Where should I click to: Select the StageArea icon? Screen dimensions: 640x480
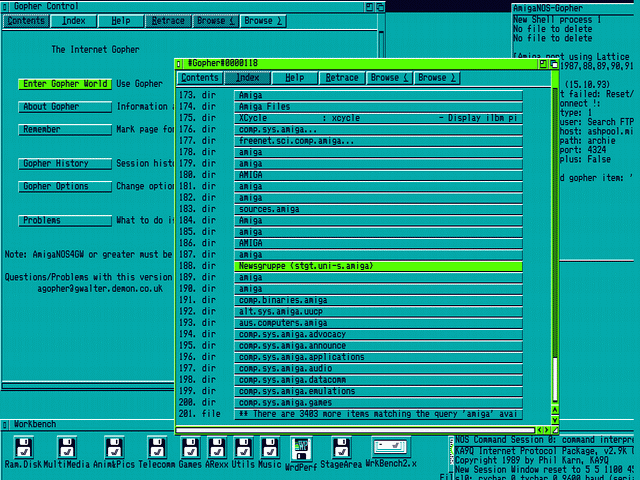339,446
